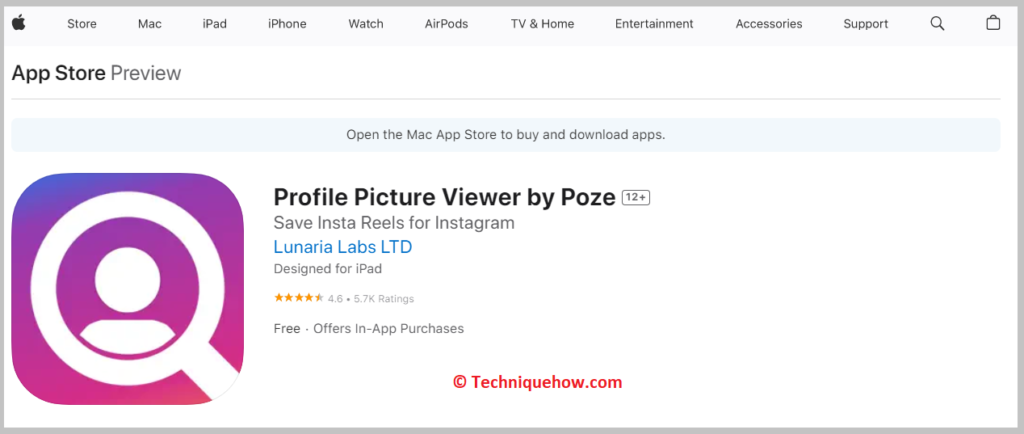Open the TV & Home menu item
The width and height of the screenshot is (1024, 434).
(x=542, y=24)
